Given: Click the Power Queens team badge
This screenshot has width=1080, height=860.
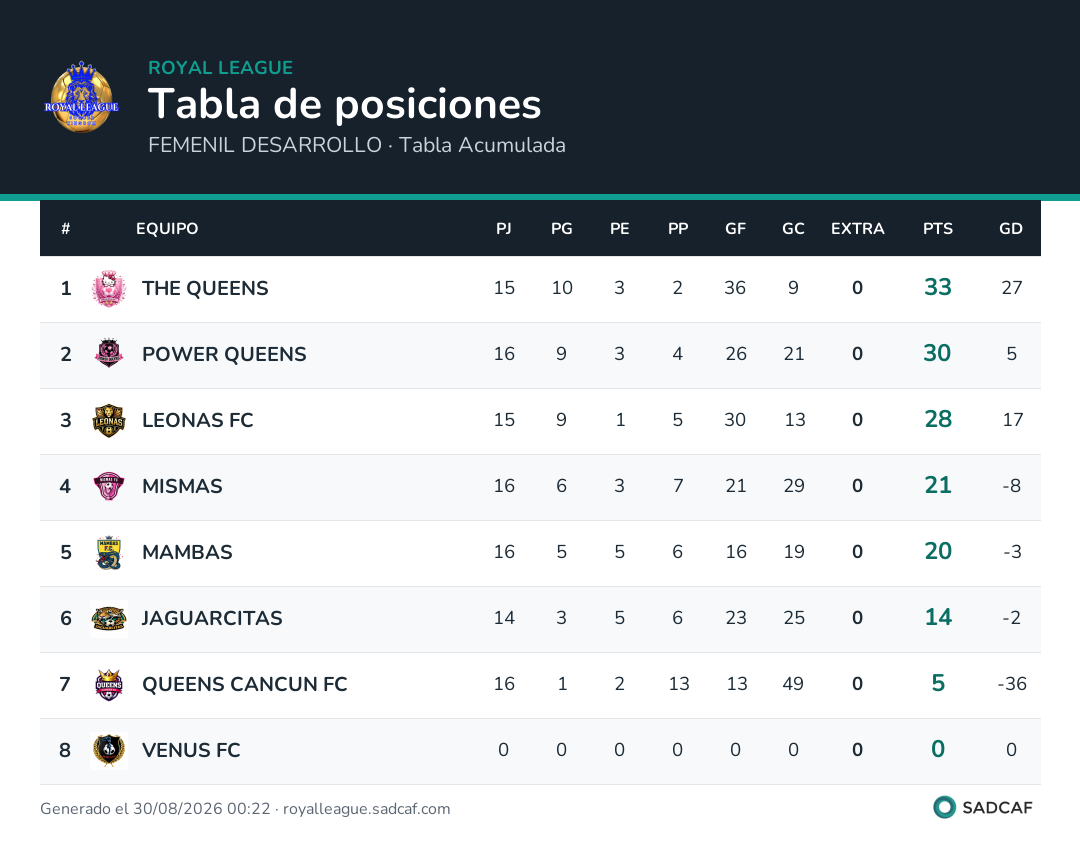Looking at the screenshot, I should (x=109, y=354).
